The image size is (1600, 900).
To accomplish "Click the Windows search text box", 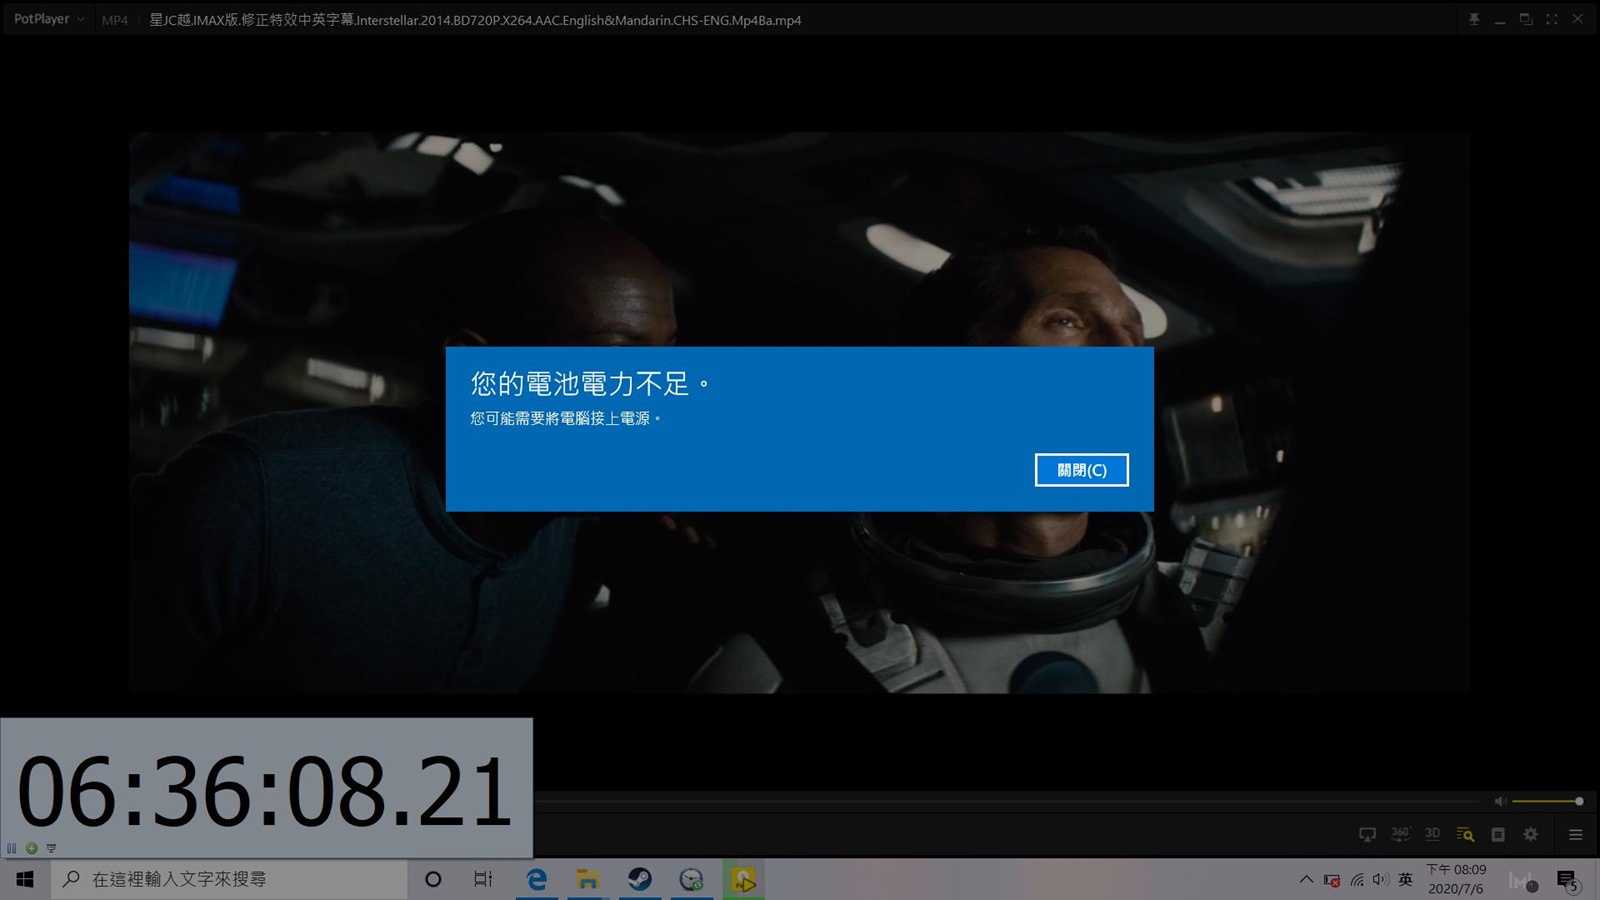I will [x=230, y=879].
